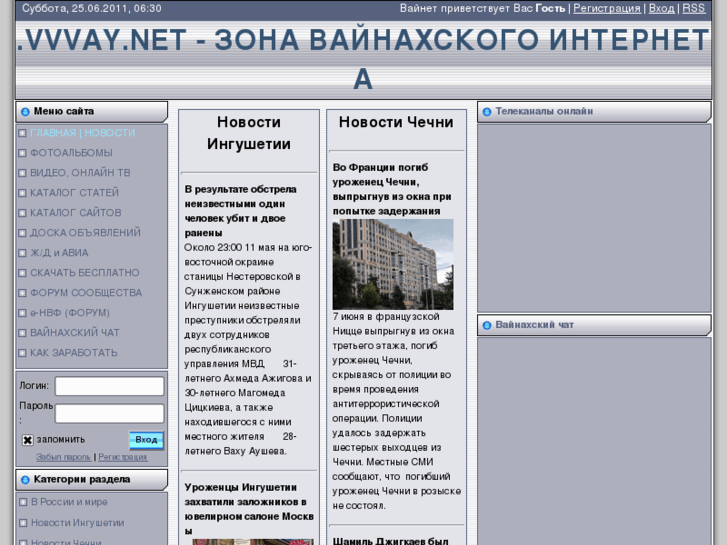Open Регистрация link under login form
Screen dimensions: 727x545
coord(123,457)
